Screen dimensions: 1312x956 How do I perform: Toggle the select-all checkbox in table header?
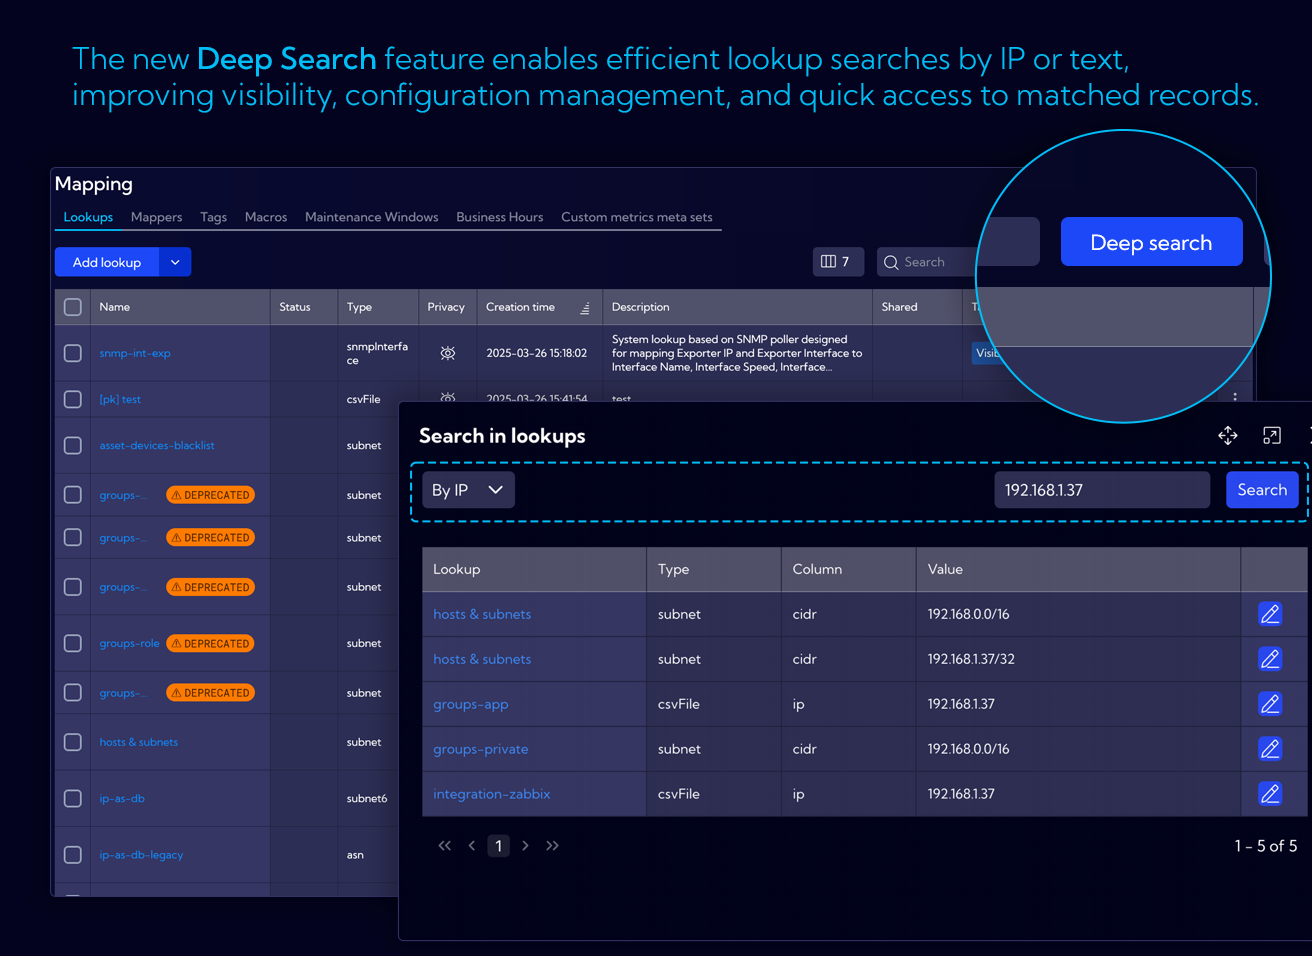coord(73,307)
